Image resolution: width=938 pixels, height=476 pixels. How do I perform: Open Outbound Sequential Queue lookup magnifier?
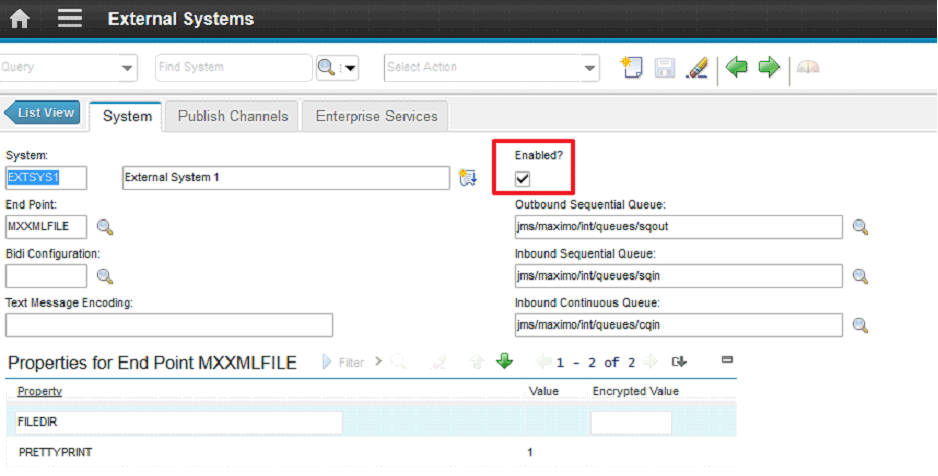pyautogui.click(x=860, y=227)
